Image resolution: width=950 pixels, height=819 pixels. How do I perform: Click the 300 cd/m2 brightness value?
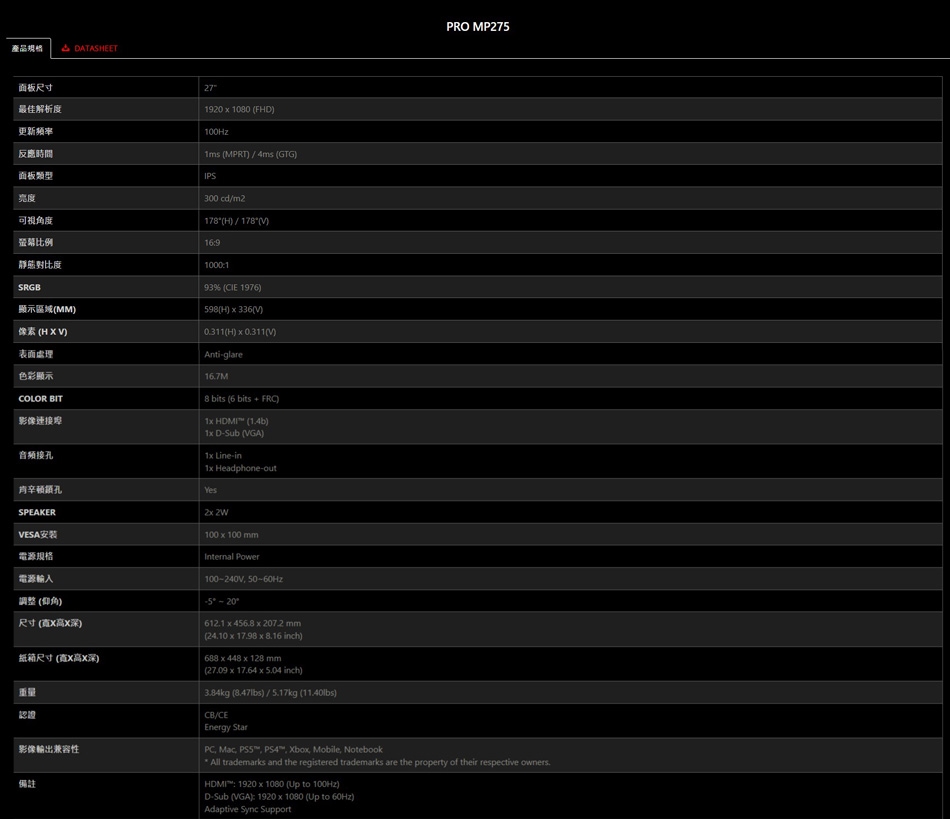point(224,199)
